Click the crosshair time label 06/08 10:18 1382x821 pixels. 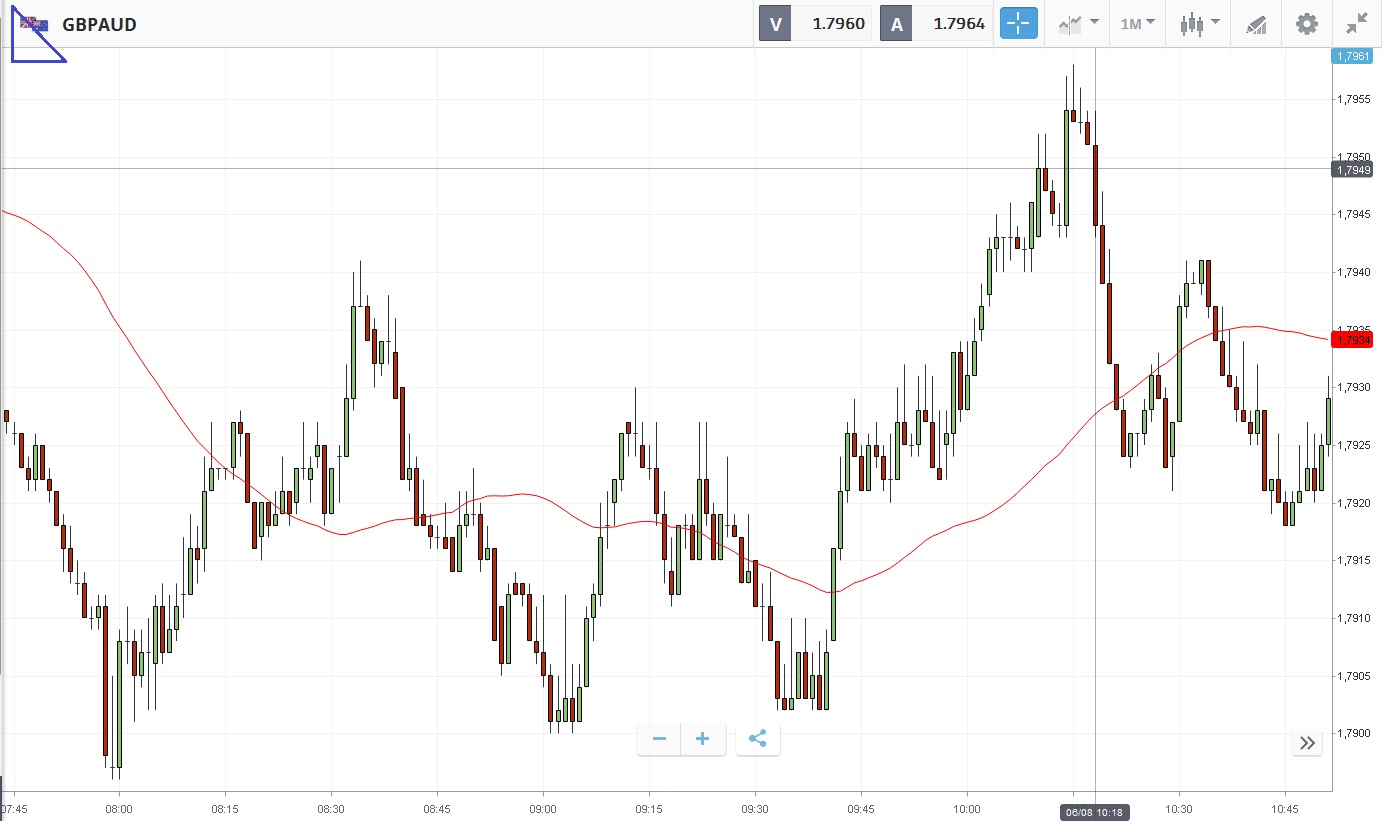click(1095, 812)
